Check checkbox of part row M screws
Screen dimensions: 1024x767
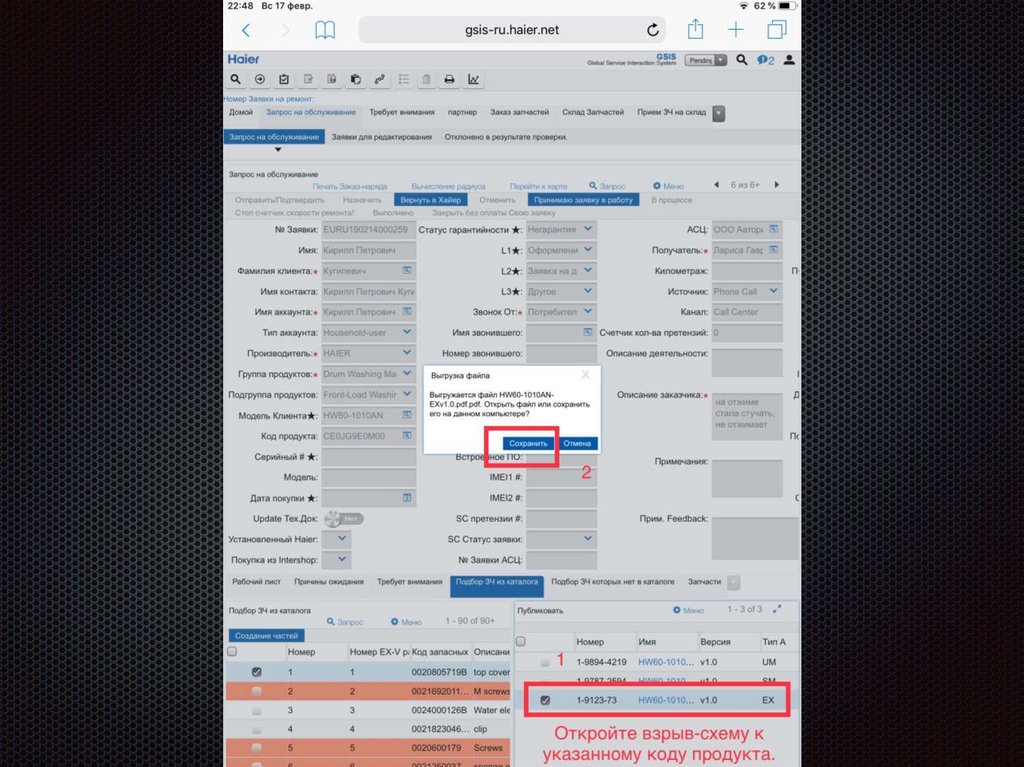pos(257,691)
